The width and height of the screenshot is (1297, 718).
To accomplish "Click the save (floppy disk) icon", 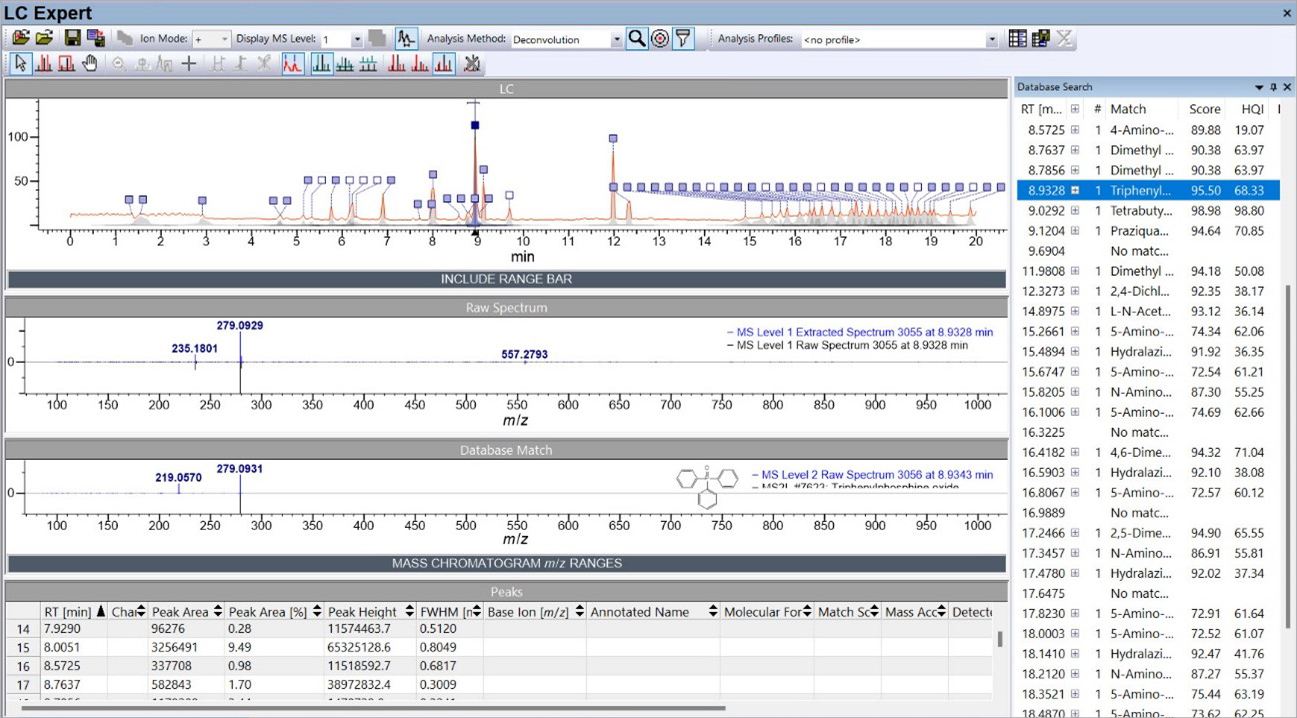I will point(72,38).
